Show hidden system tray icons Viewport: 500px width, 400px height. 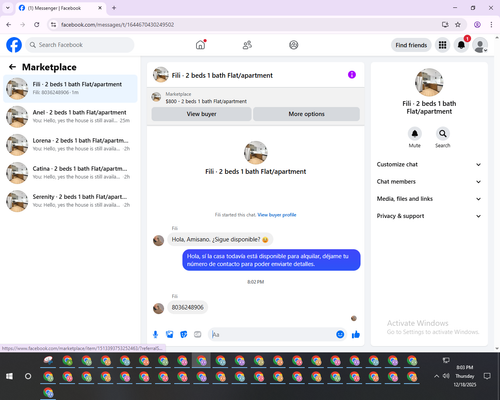pos(436,376)
